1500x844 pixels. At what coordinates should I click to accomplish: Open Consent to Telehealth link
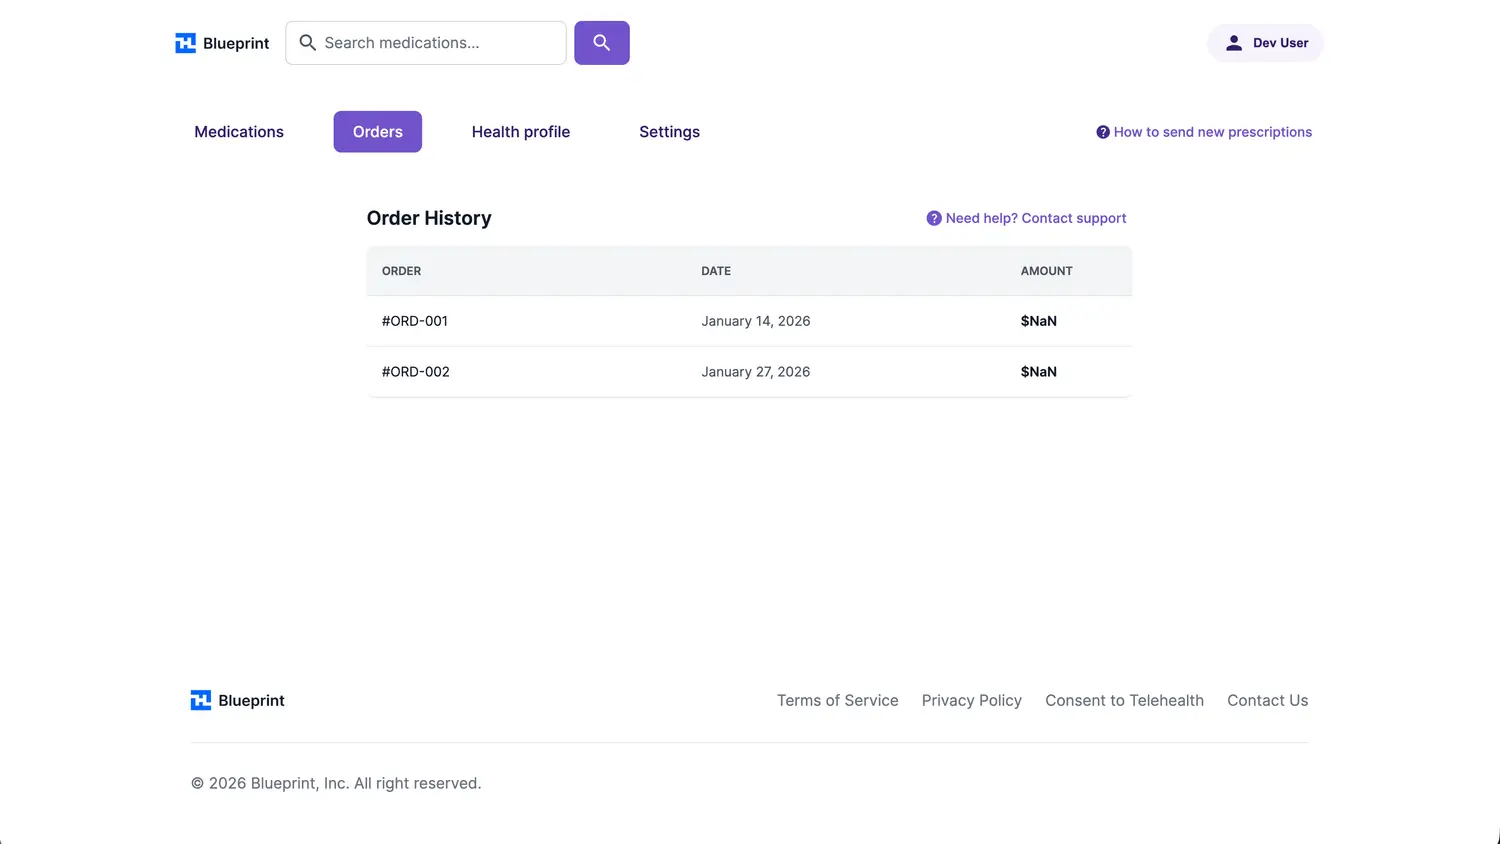coord(1124,700)
